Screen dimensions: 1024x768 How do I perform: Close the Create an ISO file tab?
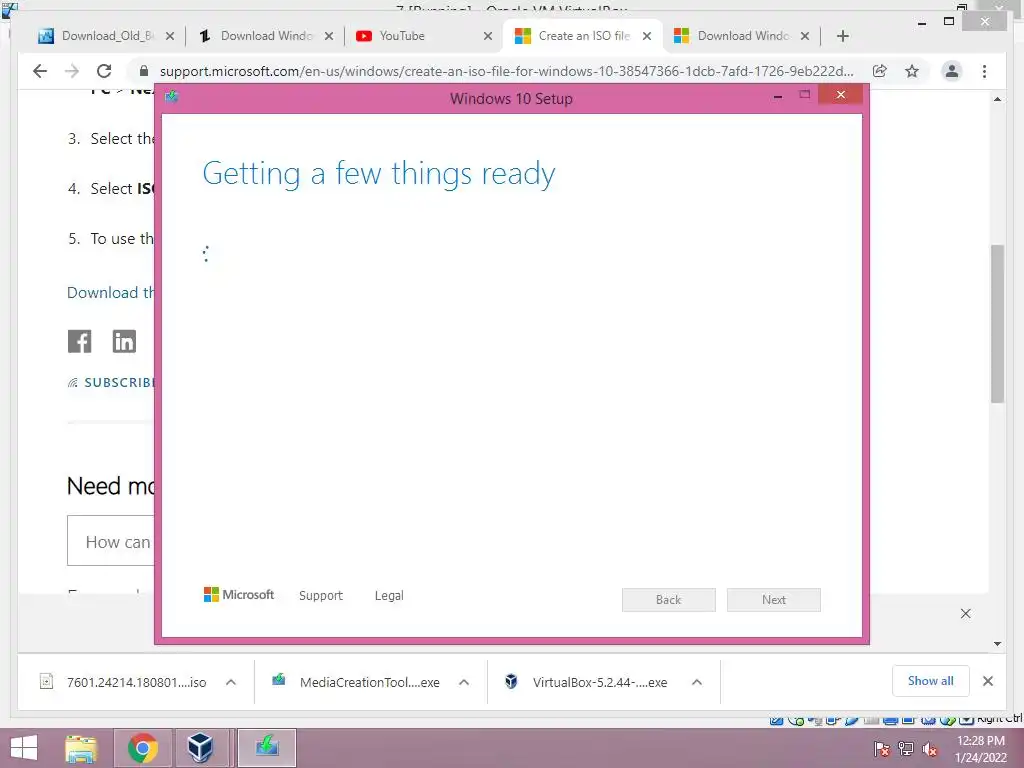coord(647,36)
